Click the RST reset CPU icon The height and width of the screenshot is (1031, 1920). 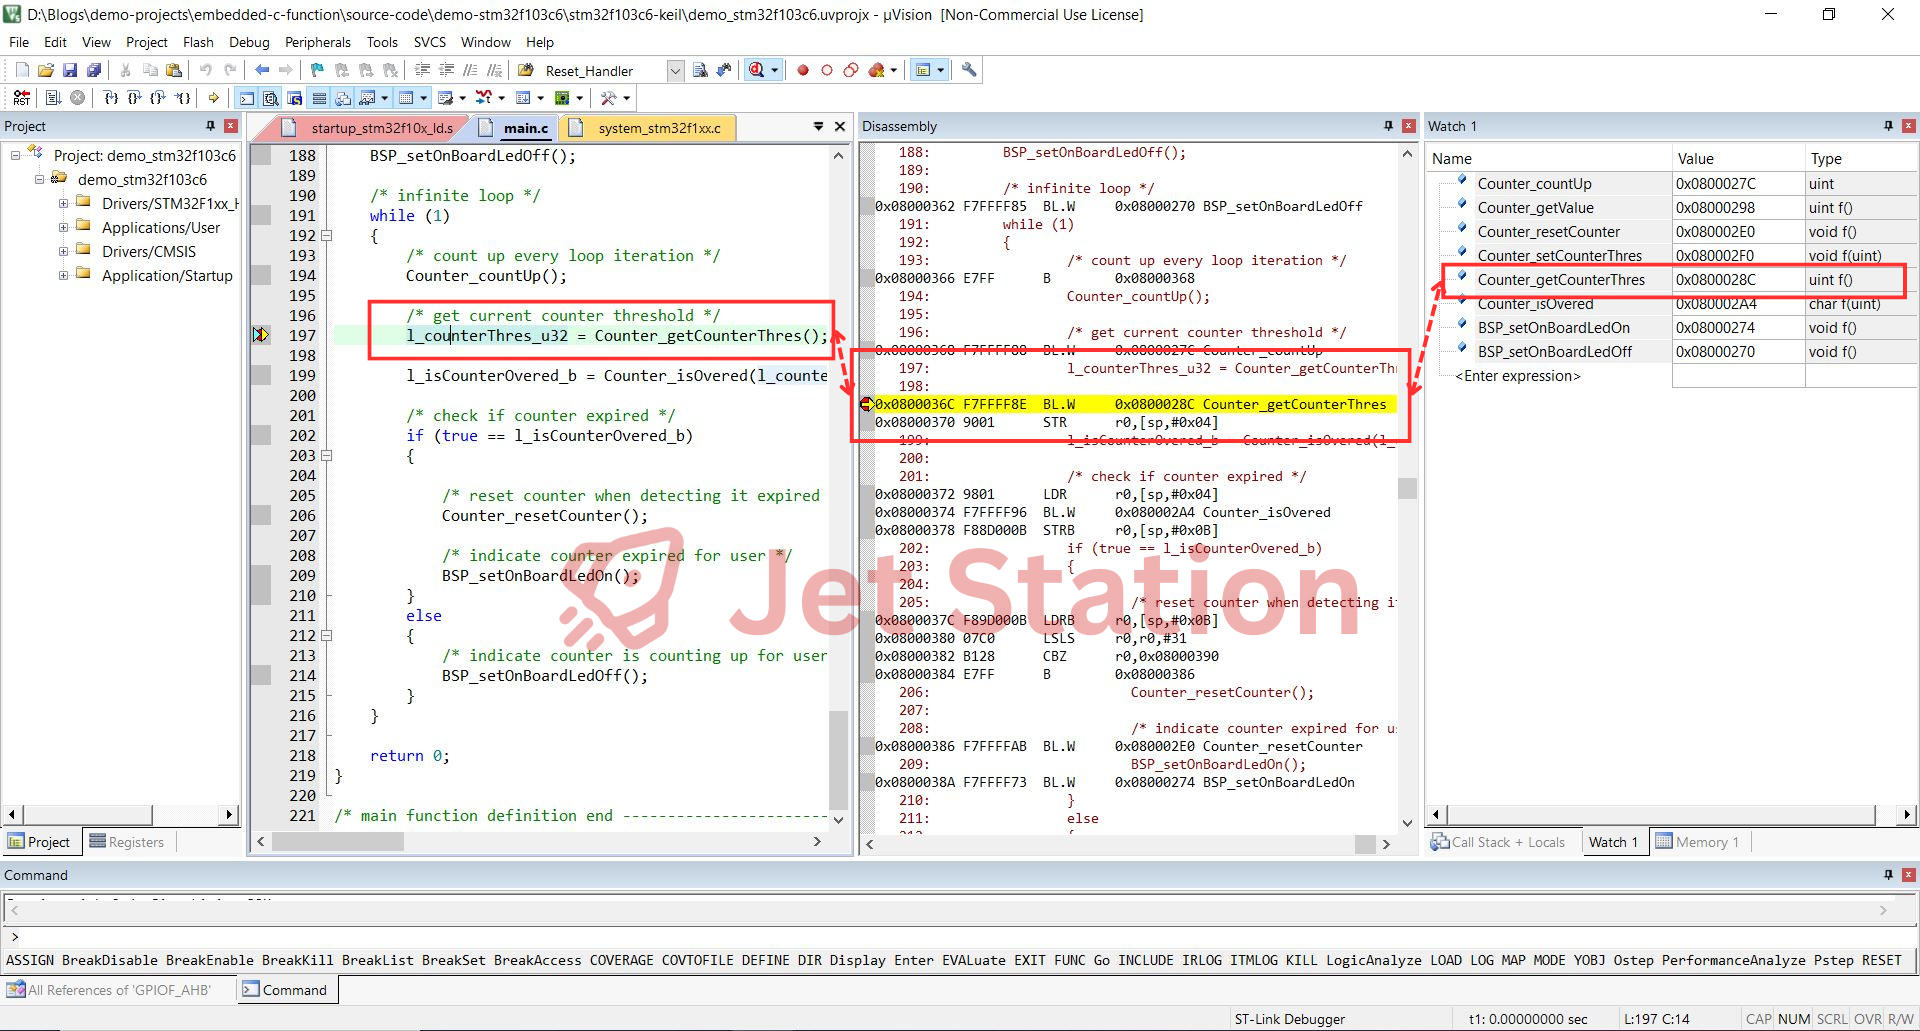pos(21,98)
